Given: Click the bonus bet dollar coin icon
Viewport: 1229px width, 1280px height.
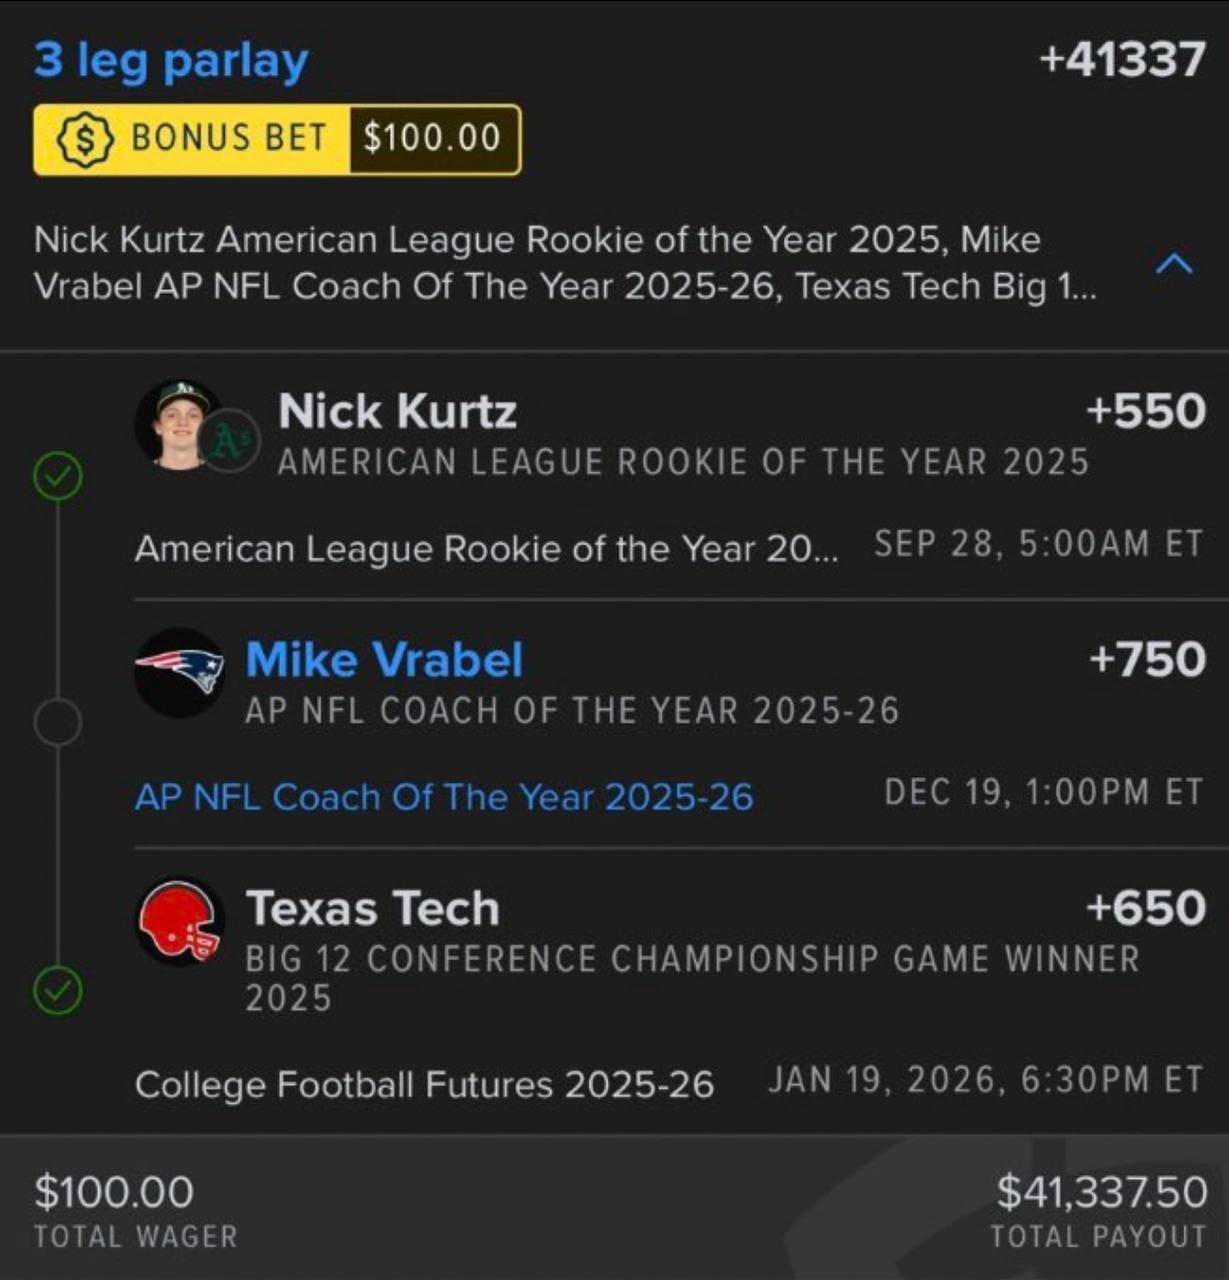Looking at the screenshot, I should [x=85, y=139].
